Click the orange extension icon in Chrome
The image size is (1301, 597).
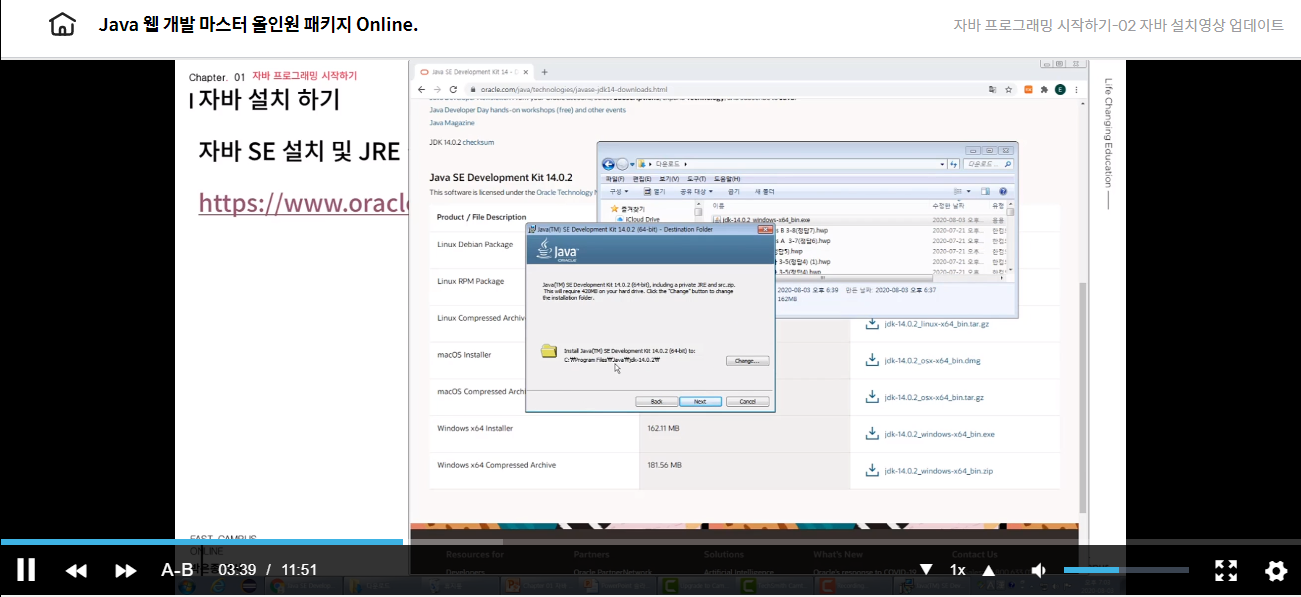[x=1027, y=89]
